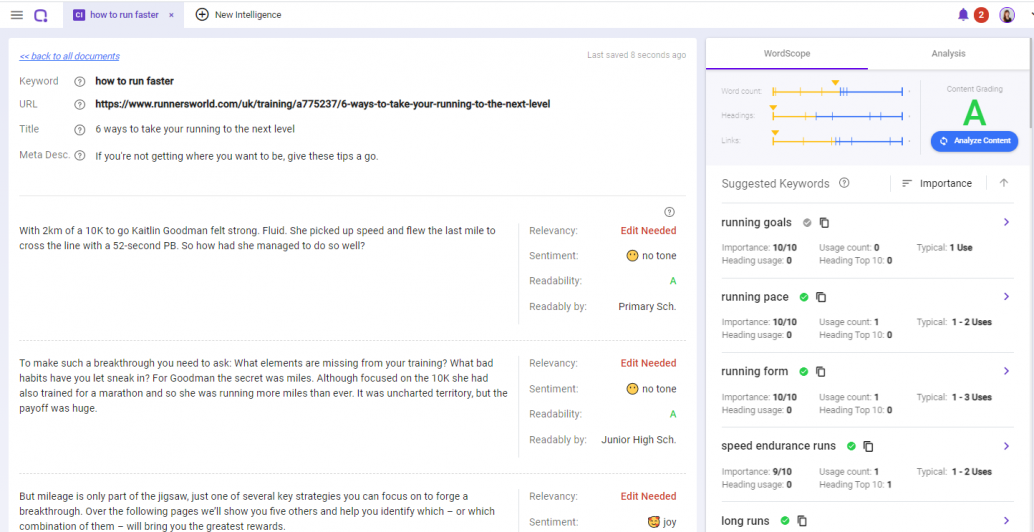Toggle green check on 'speed endurance runs'
The image size is (1034, 532).
pos(851,446)
